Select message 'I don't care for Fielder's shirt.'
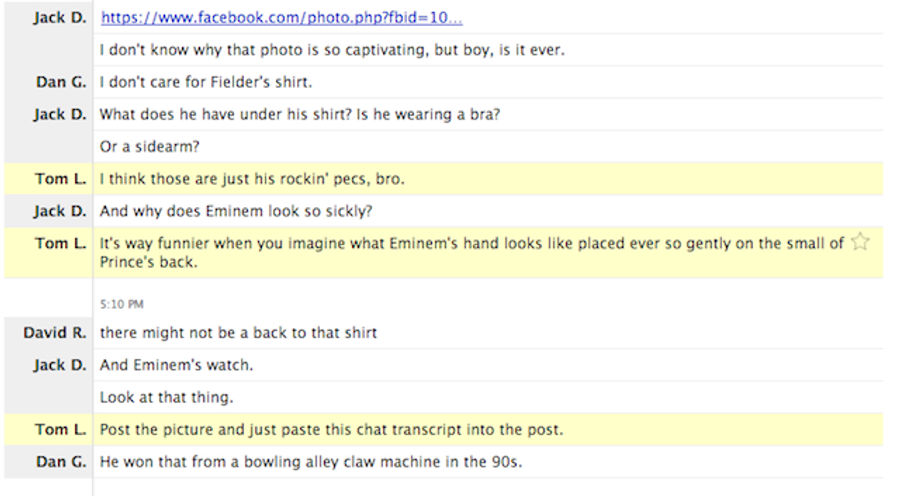 pos(205,82)
